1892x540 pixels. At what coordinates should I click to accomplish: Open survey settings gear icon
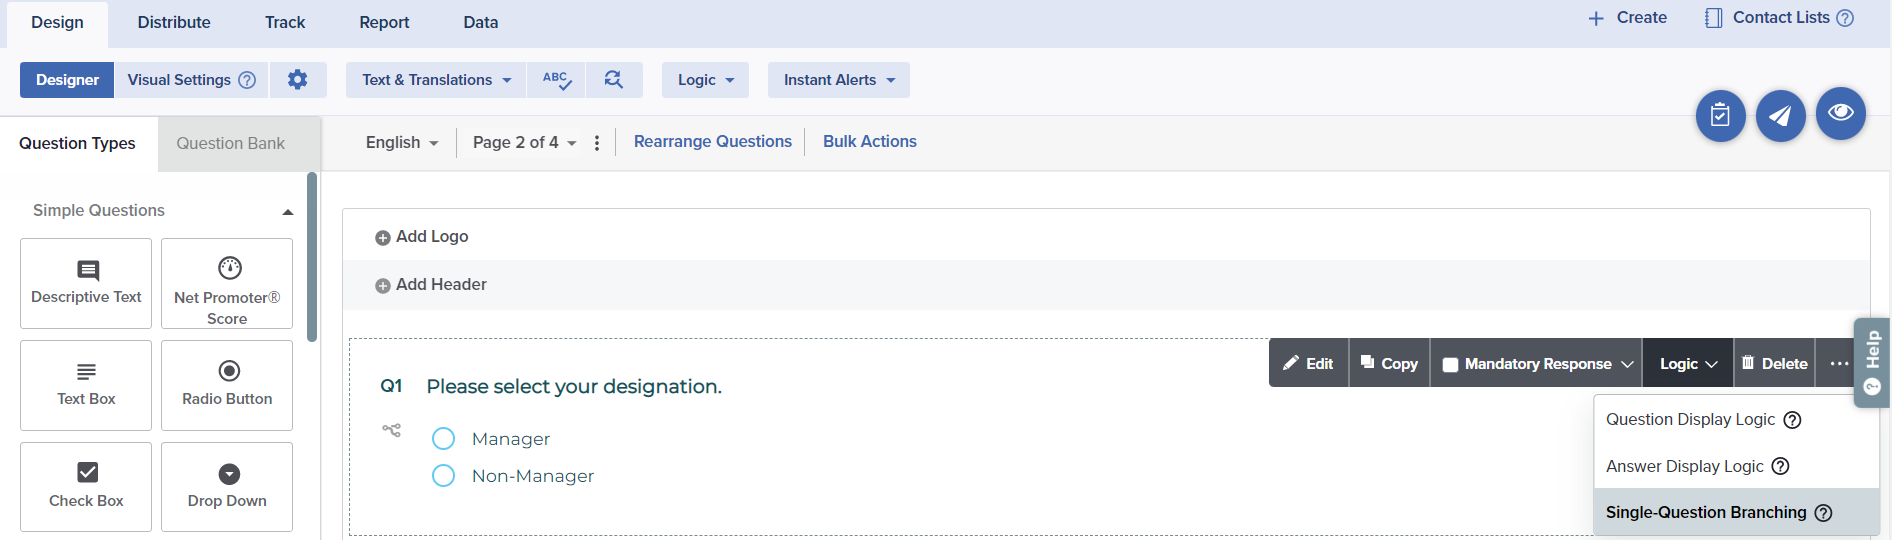coord(297,80)
